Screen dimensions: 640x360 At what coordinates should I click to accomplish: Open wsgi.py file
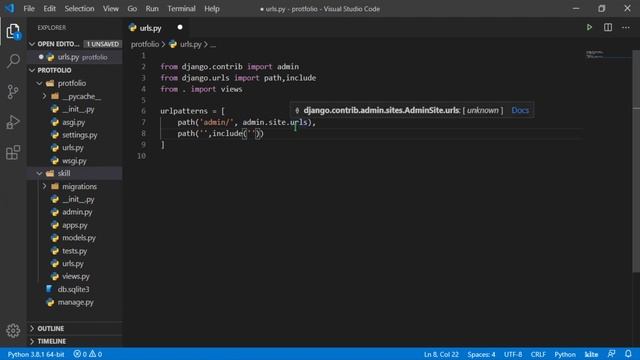pyautogui.click(x=75, y=161)
